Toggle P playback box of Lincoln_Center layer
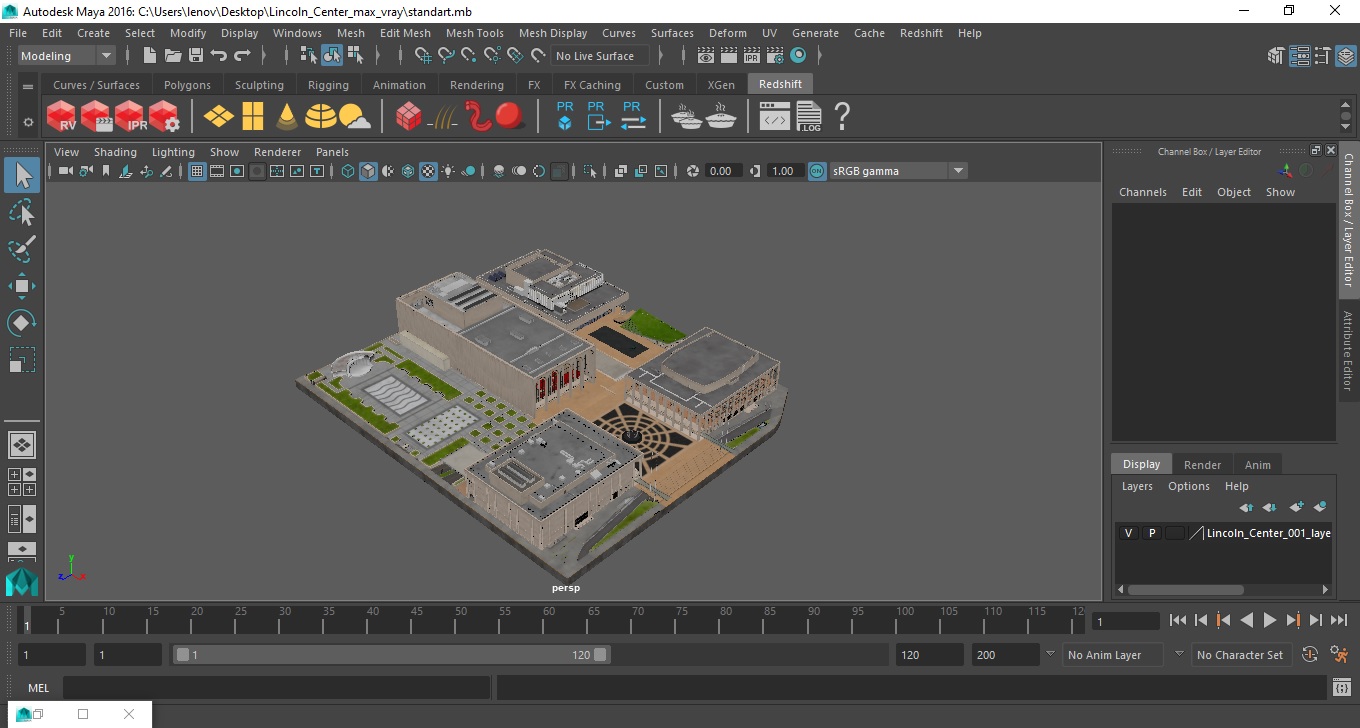This screenshot has height=728, width=1360. point(1152,533)
